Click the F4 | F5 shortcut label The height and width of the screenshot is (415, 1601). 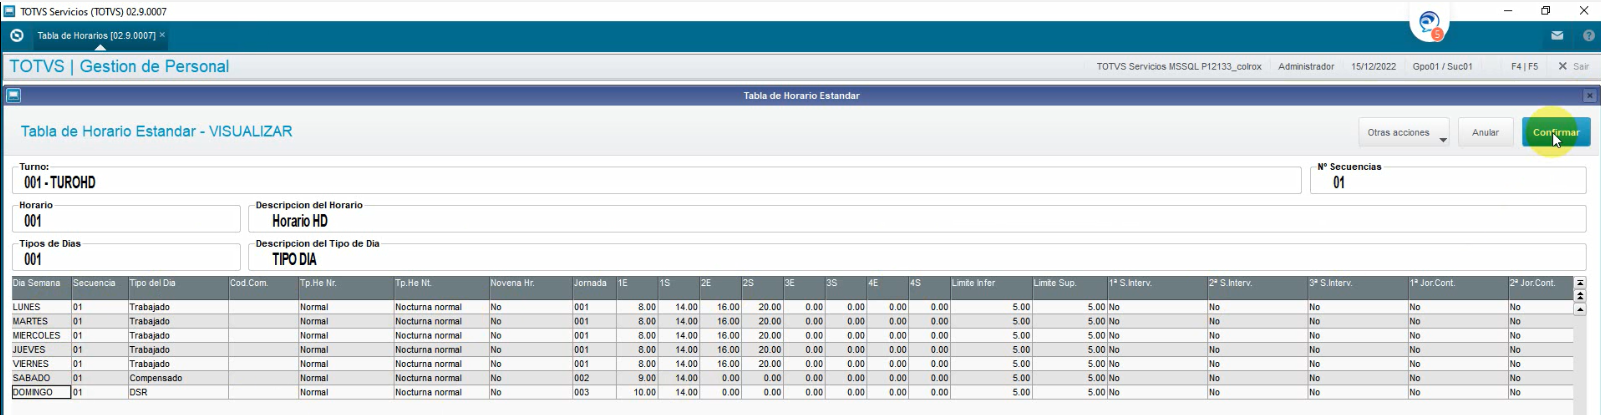[1524, 66]
